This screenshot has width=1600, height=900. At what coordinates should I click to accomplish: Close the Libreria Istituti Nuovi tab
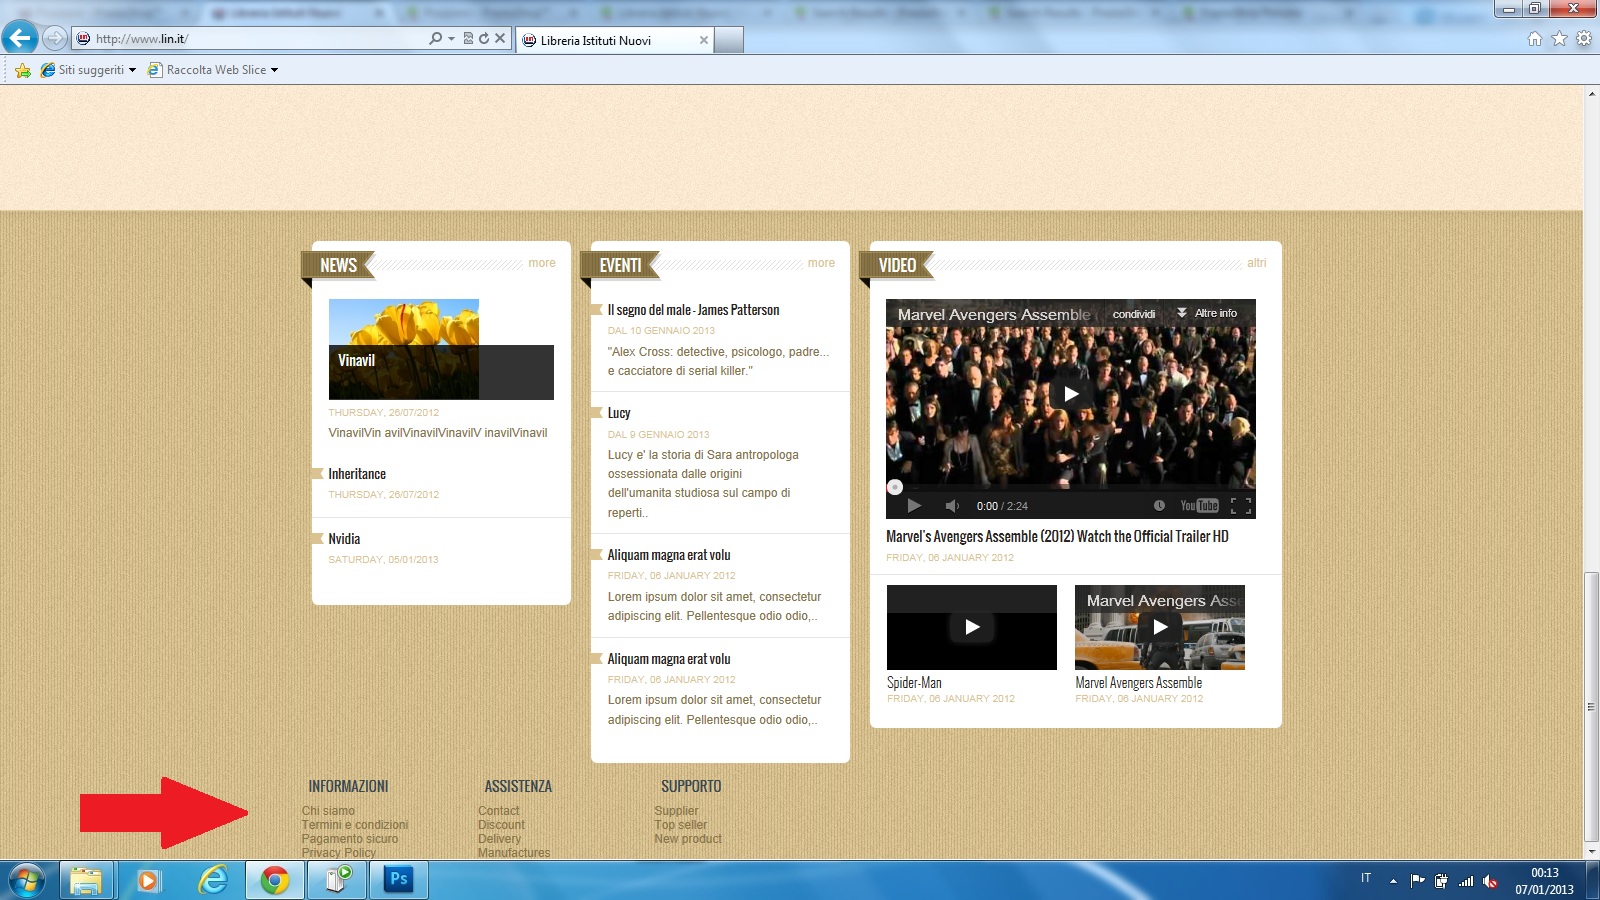tap(703, 40)
